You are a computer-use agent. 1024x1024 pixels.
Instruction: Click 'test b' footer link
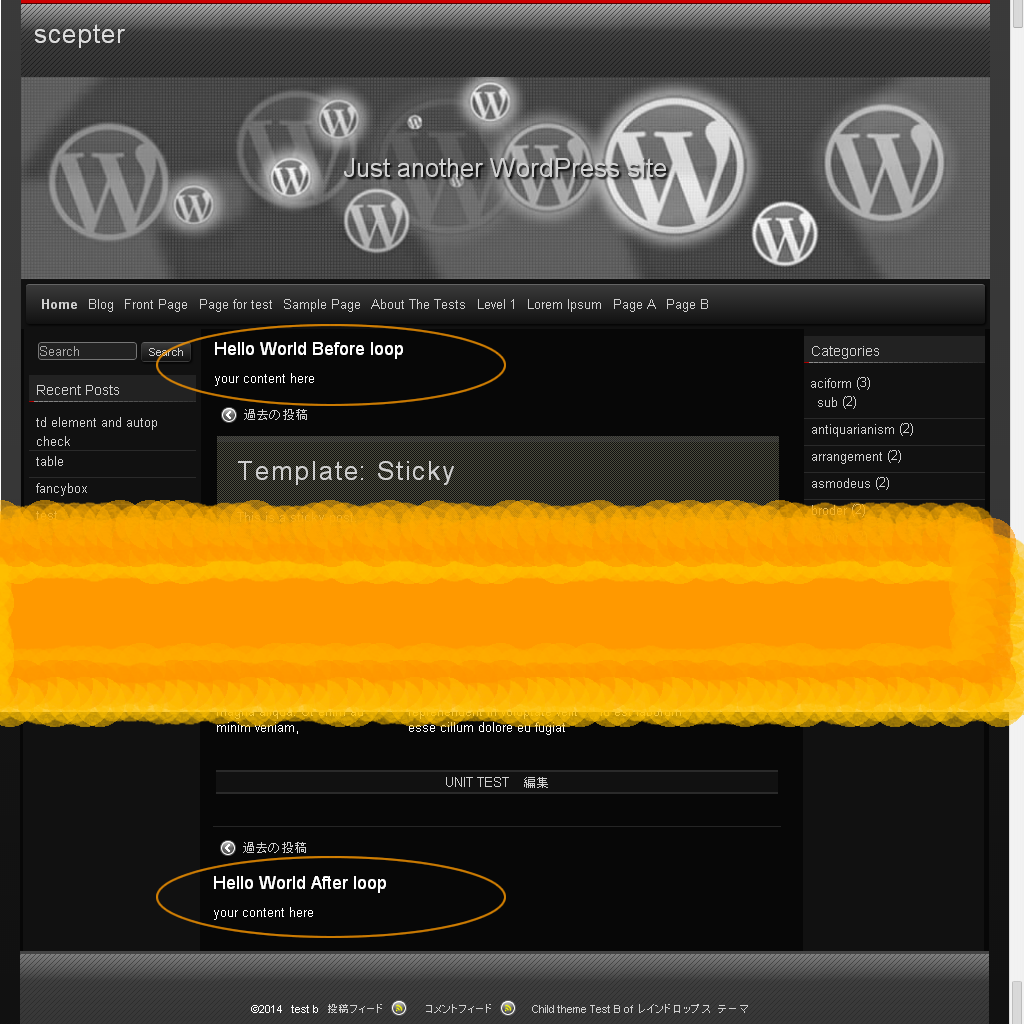[304, 1009]
